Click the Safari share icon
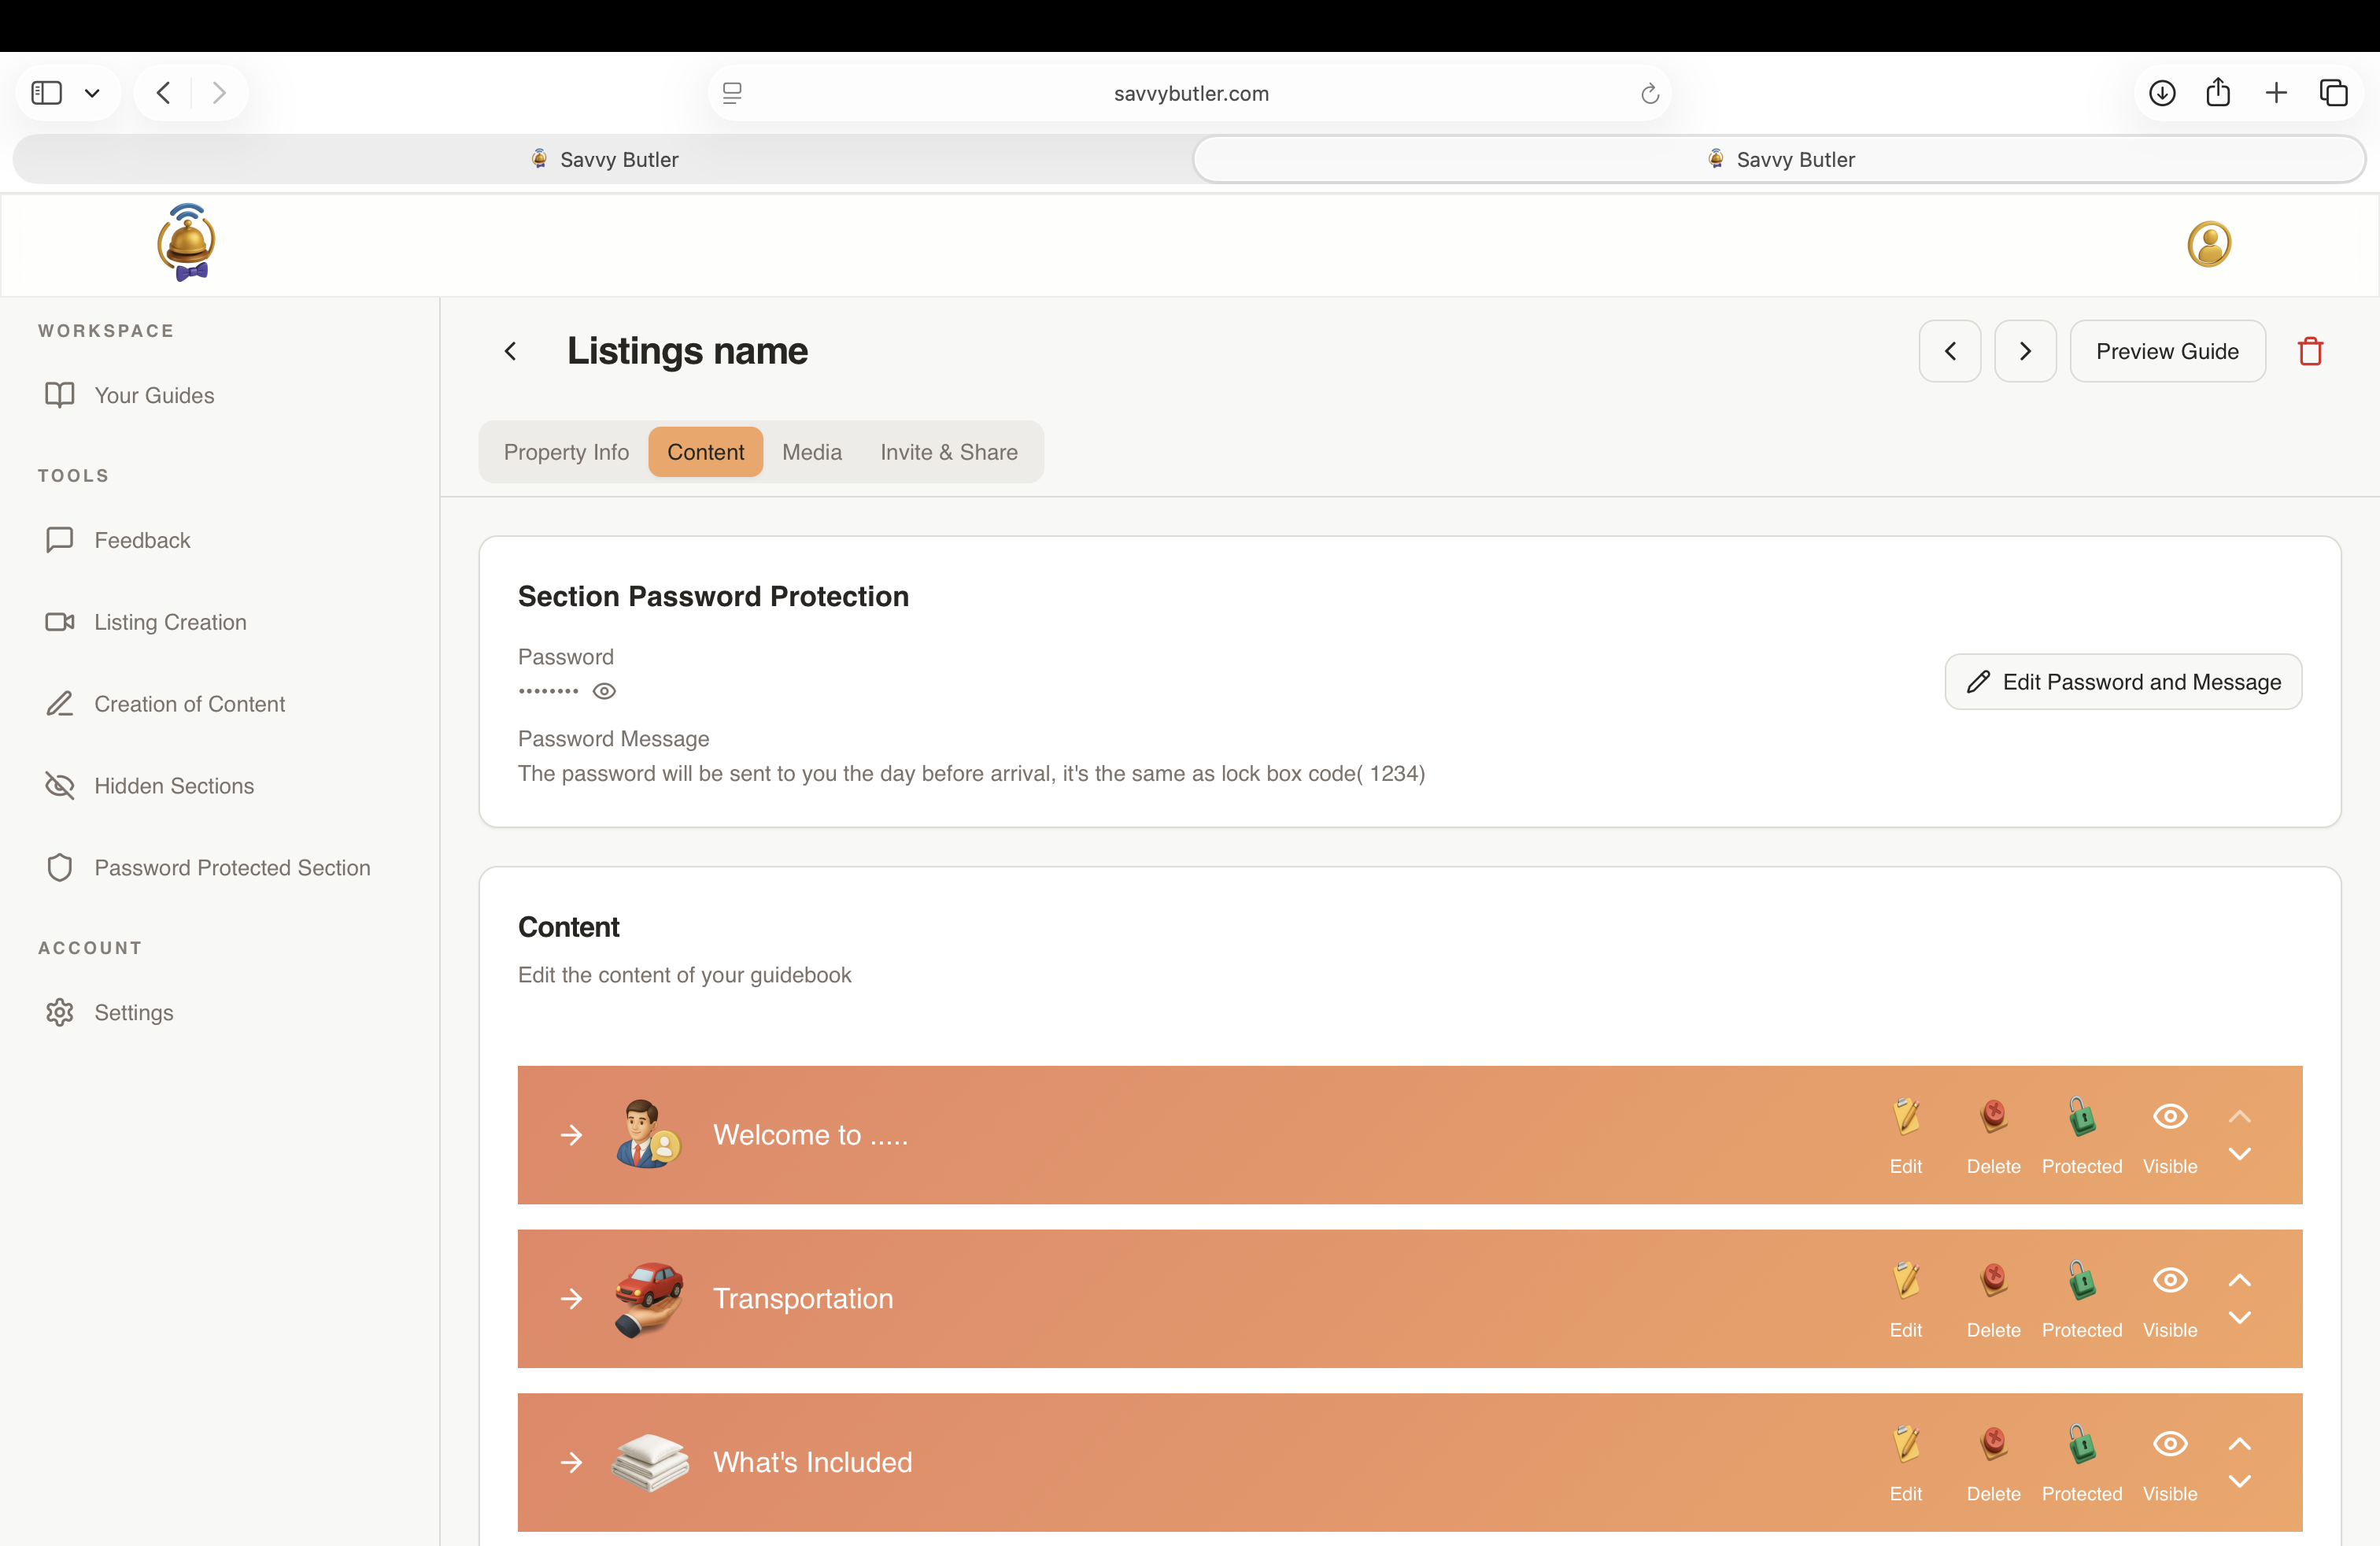The width and height of the screenshot is (2380, 1546). (x=2218, y=93)
